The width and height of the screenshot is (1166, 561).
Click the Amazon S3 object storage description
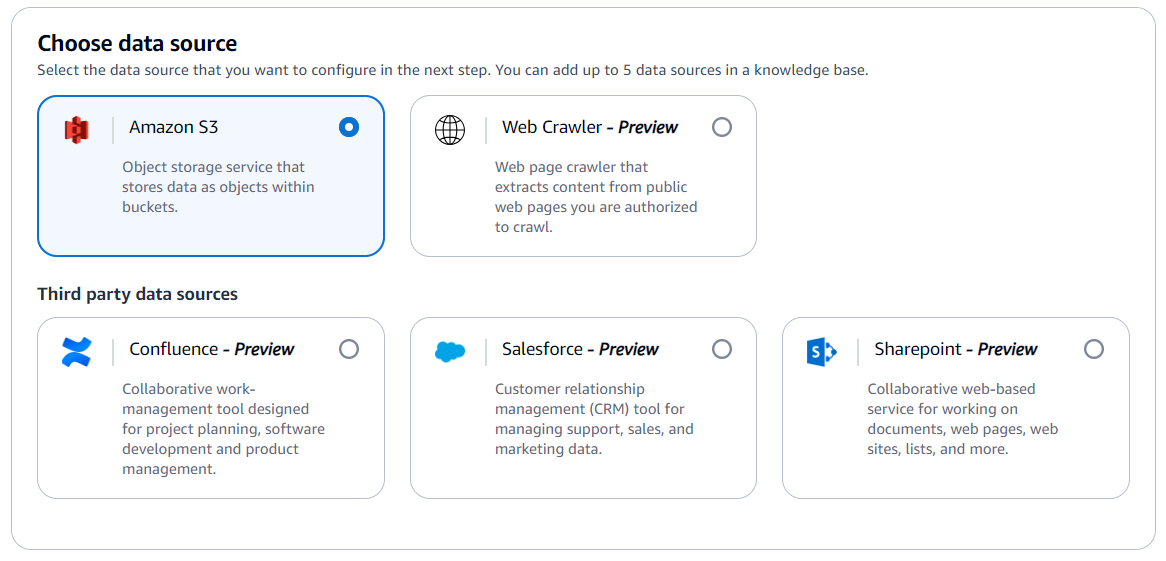click(219, 187)
